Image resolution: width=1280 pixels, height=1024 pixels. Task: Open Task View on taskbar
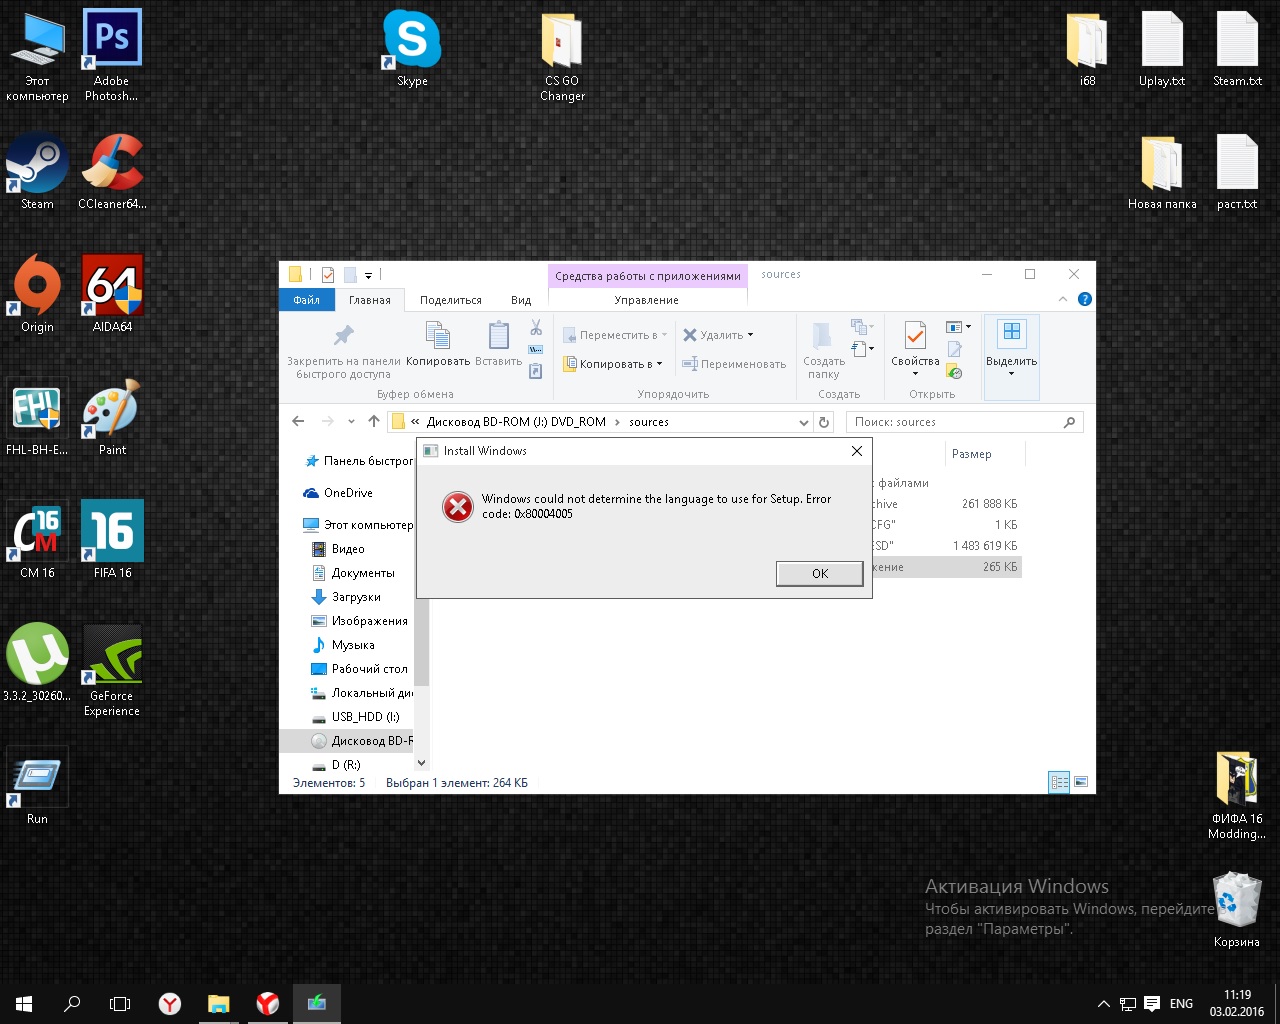point(120,1003)
